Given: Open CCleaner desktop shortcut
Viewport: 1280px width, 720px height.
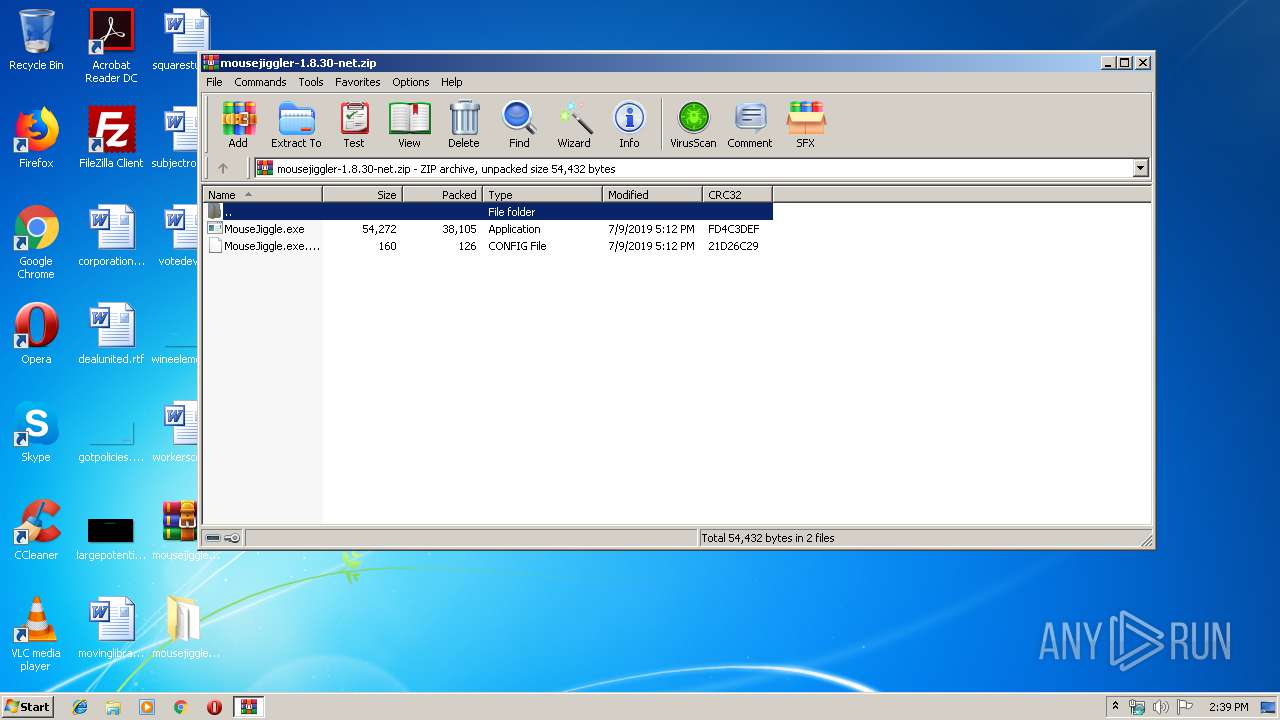Looking at the screenshot, I should (x=36, y=530).
